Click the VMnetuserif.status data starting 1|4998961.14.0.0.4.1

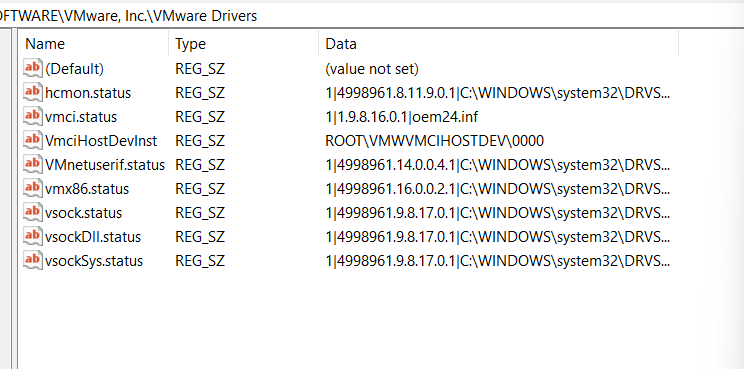pos(498,165)
